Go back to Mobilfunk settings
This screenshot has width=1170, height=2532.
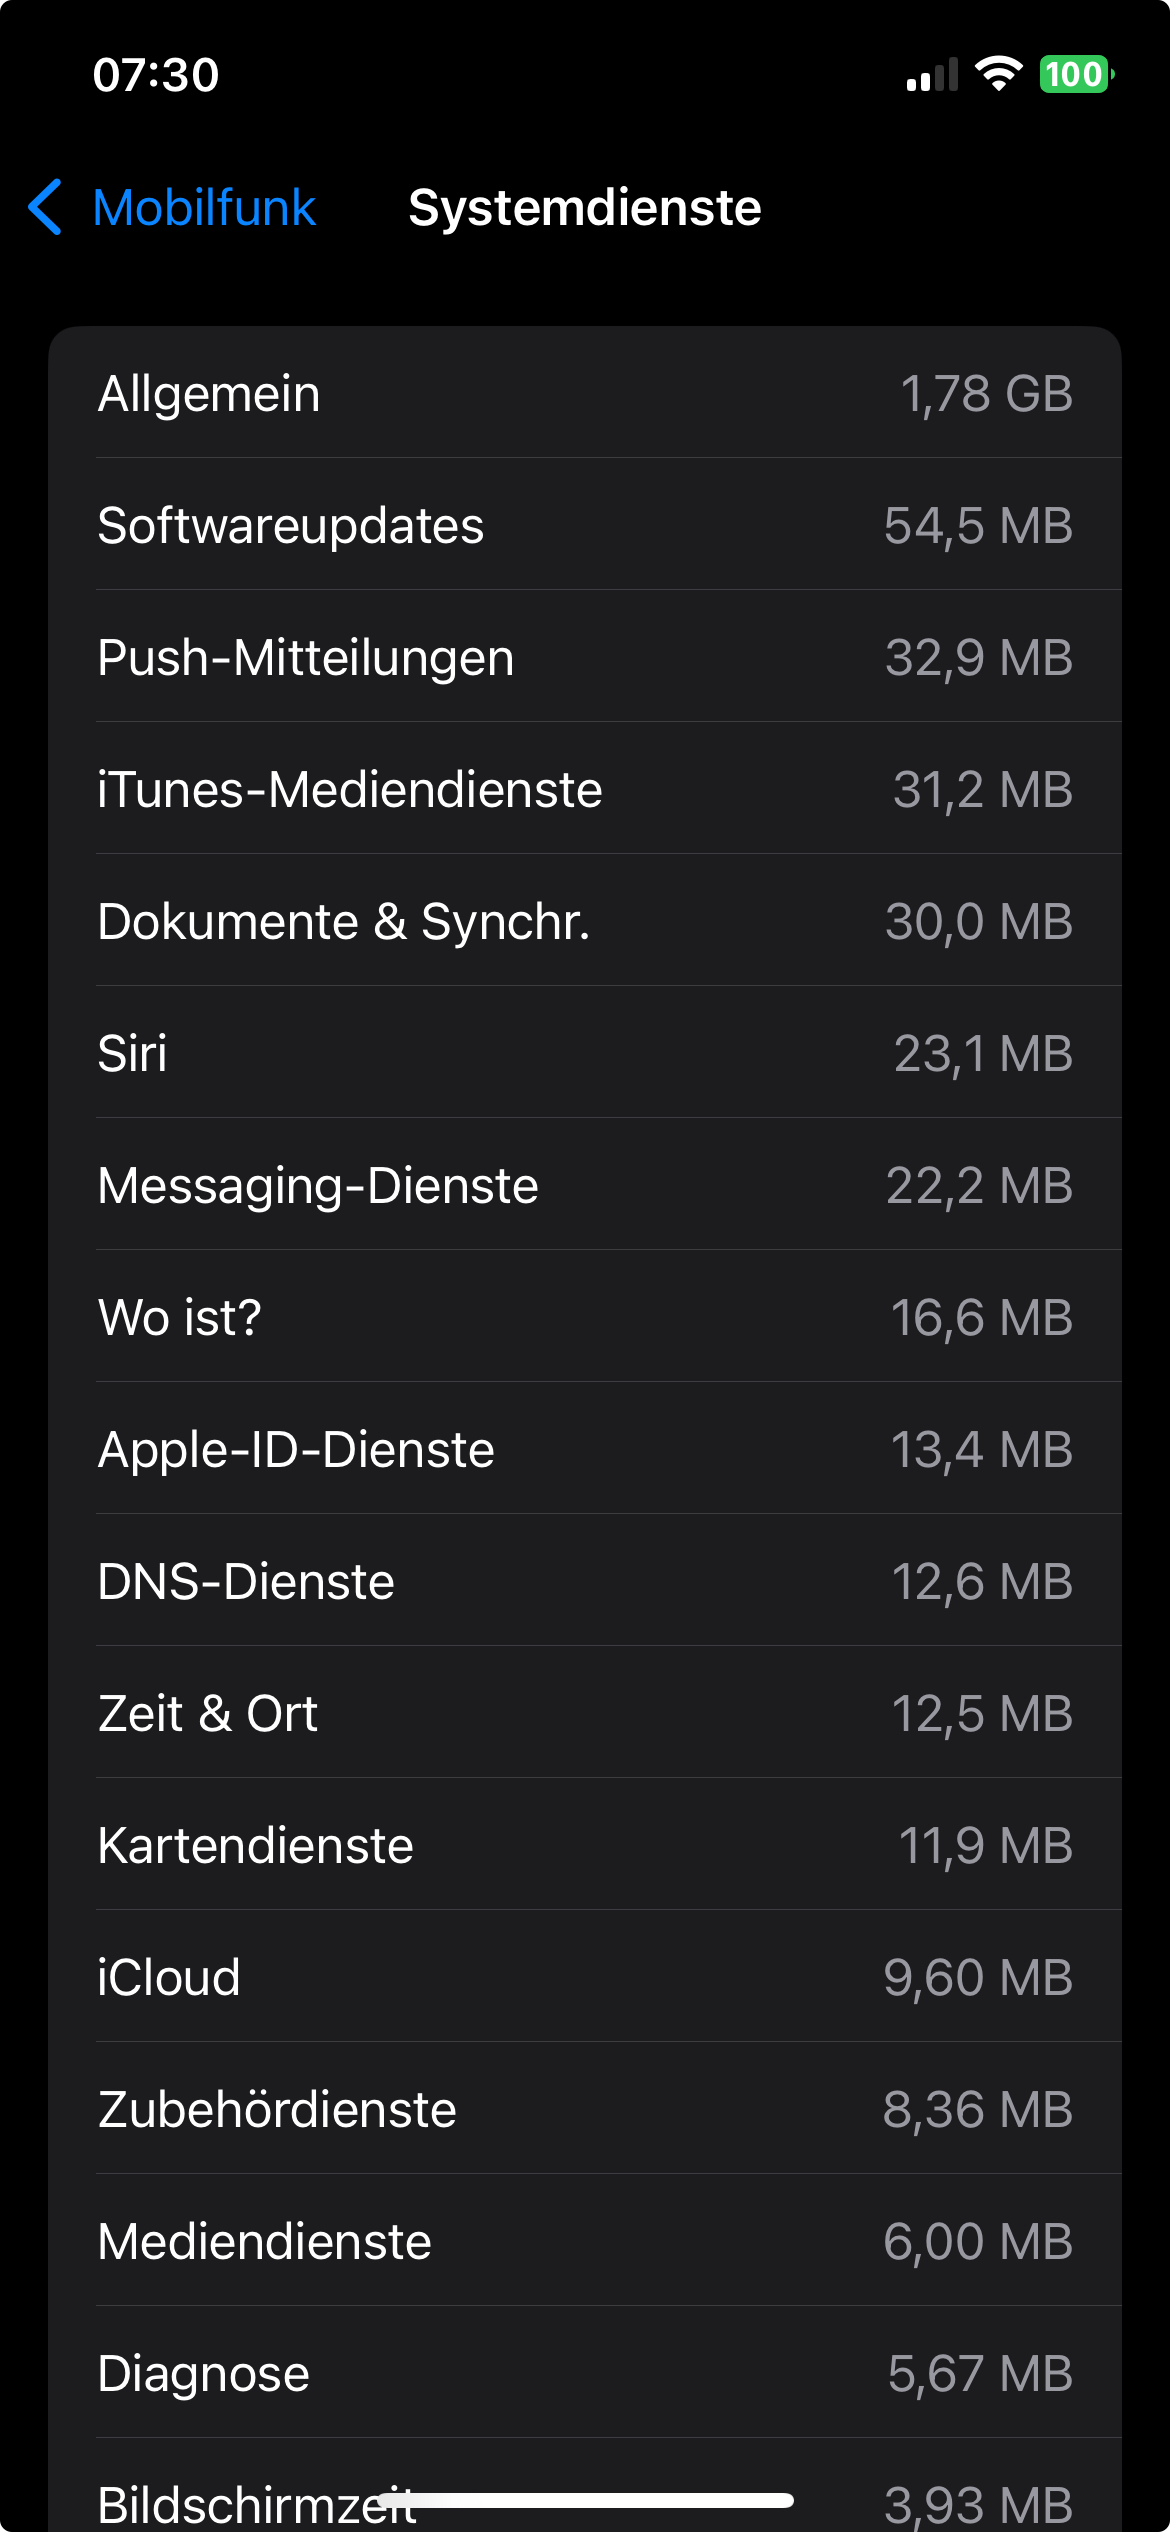204,208
